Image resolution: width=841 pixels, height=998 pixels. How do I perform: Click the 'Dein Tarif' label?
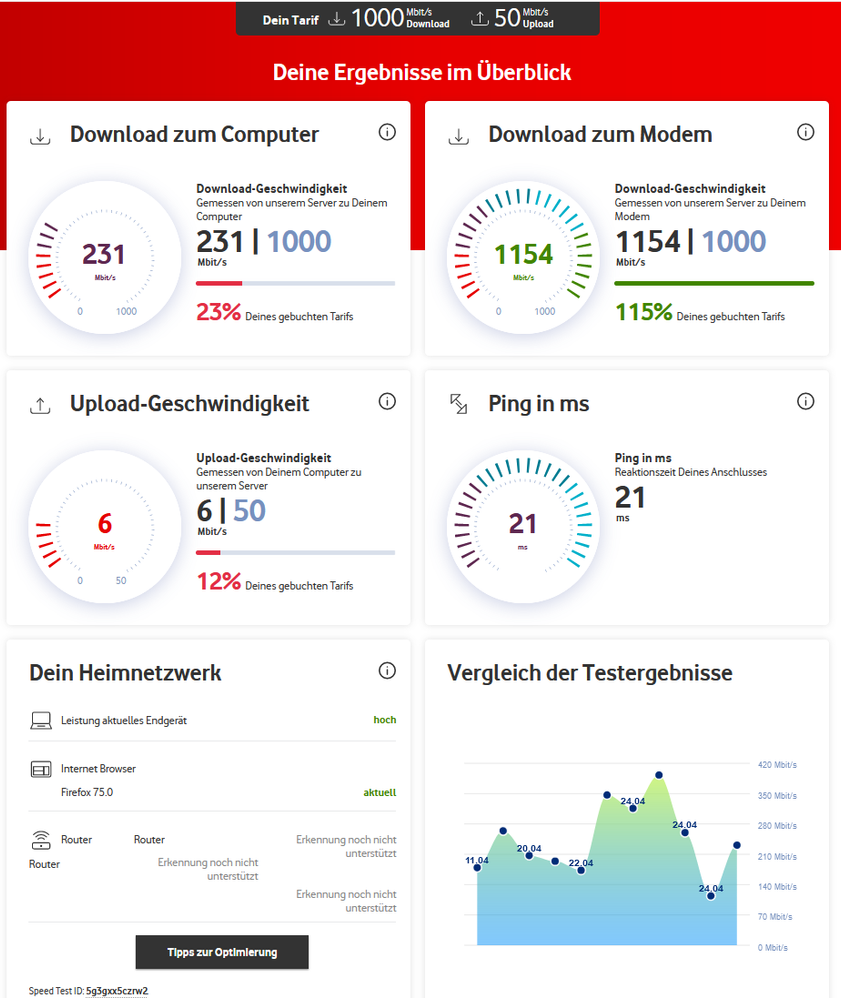[x=290, y=20]
